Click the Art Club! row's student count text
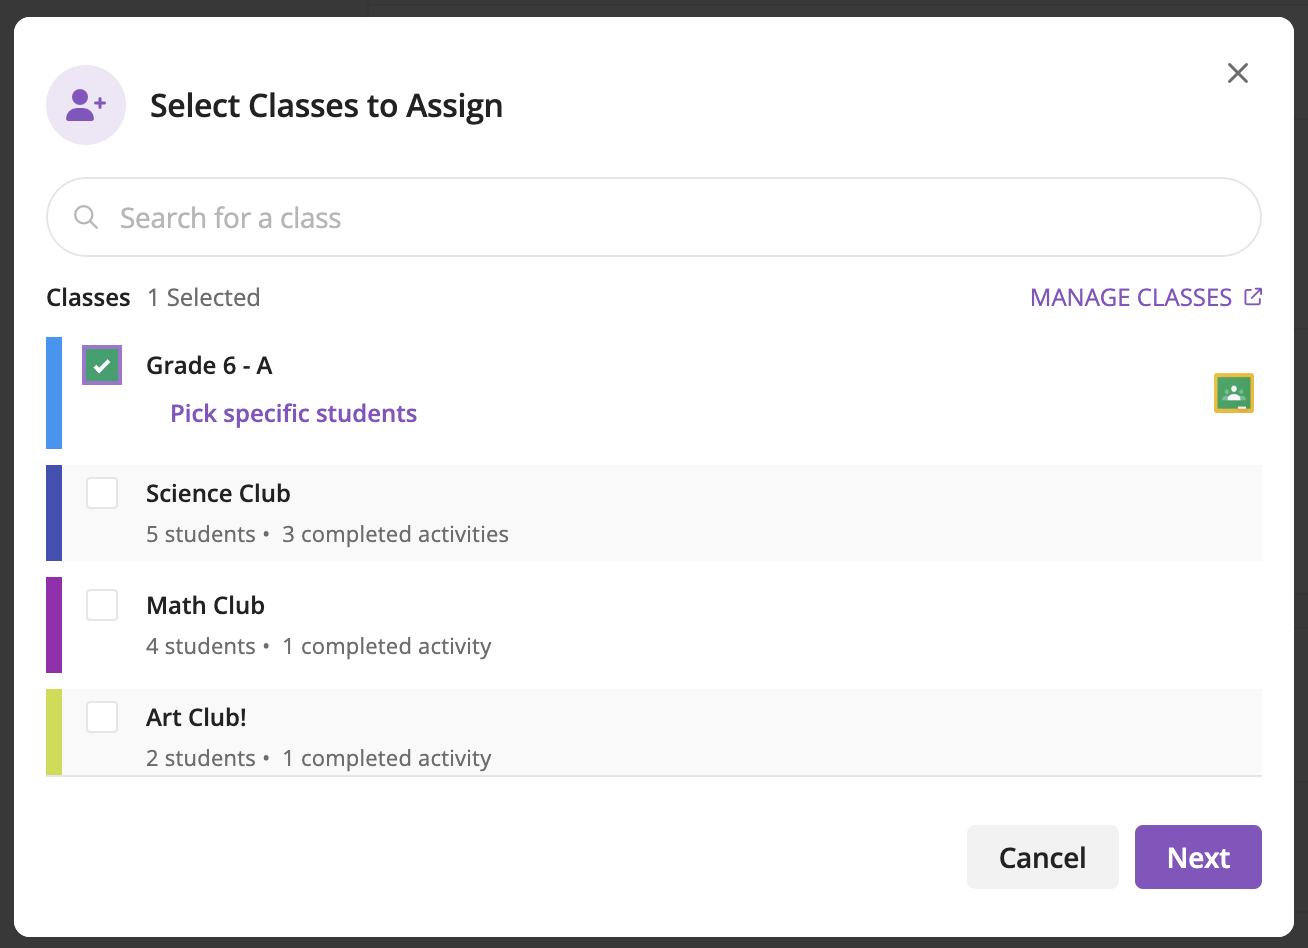The height and width of the screenshot is (948, 1308). [x=200, y=758]
